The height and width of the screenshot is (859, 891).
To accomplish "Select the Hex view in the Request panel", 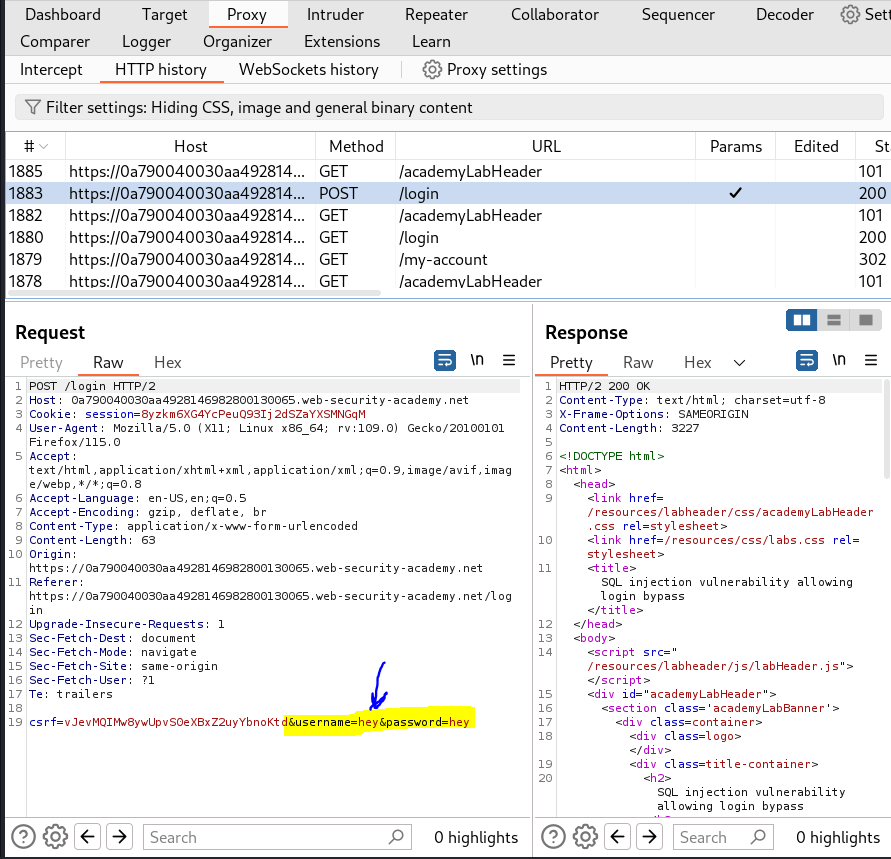I will tap(167, 362).
